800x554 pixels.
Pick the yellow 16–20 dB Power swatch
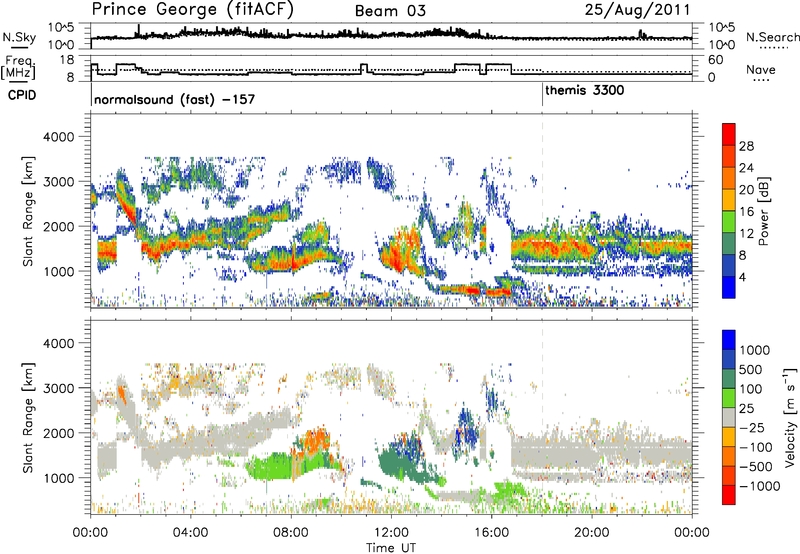click(729, 199)
